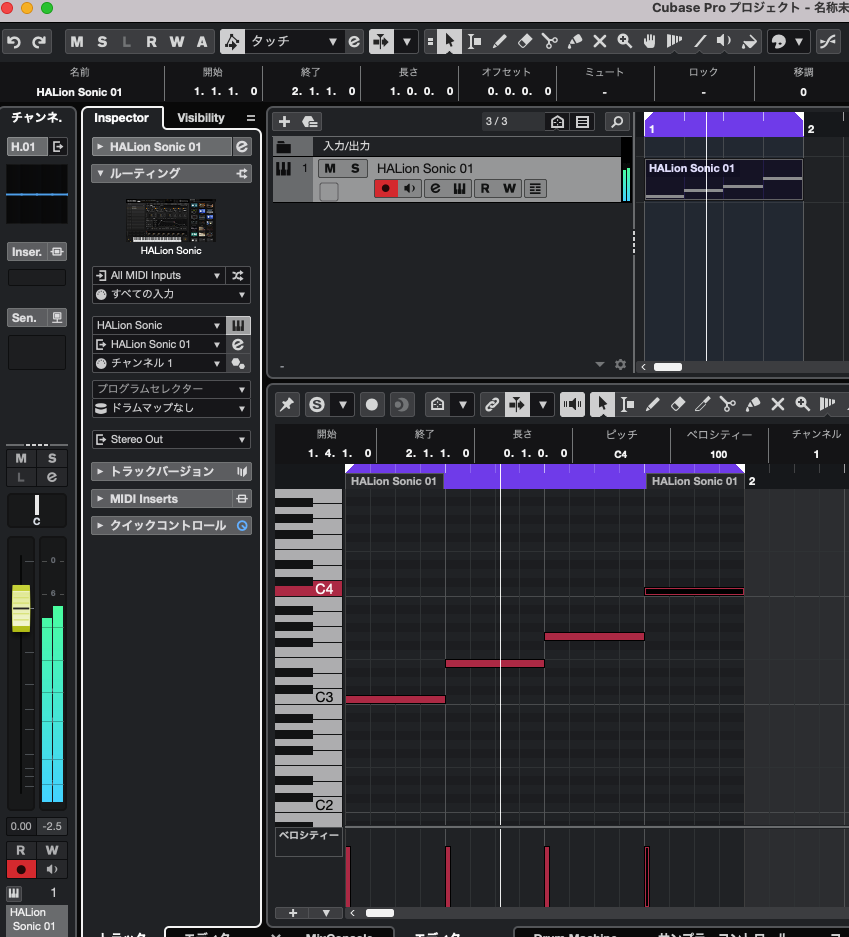Click the Add Track plus button
This screenshot has height=937, width=849.
coord(284,122)
